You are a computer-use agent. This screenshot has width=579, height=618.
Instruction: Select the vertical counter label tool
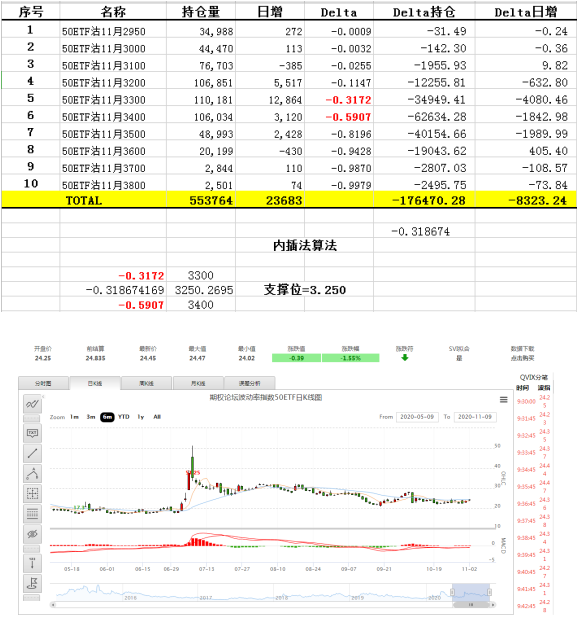(x=32, y=563)
